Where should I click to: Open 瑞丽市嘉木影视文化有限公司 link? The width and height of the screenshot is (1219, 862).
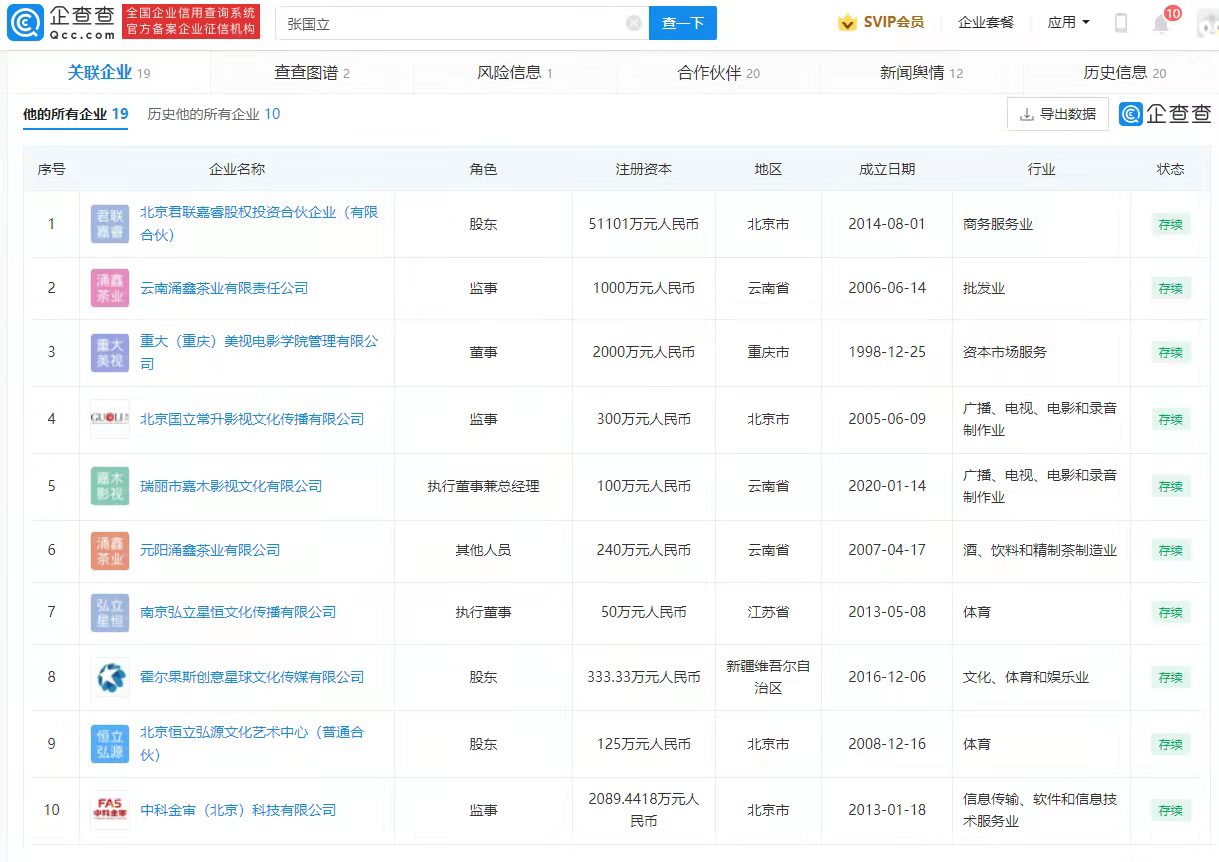pos(231,486)
